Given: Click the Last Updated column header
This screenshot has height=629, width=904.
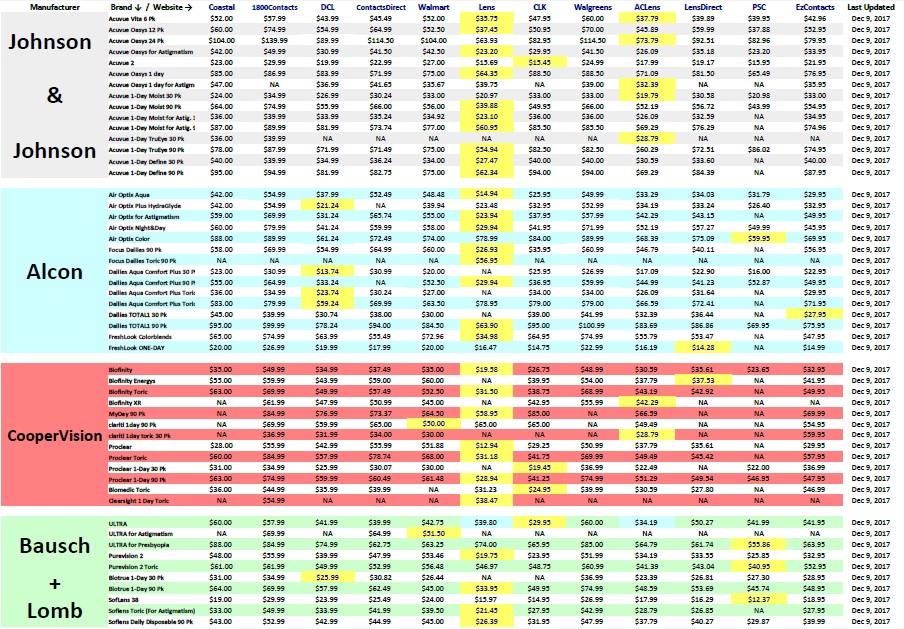Looking at the screenshot, I should pos(871,7).
